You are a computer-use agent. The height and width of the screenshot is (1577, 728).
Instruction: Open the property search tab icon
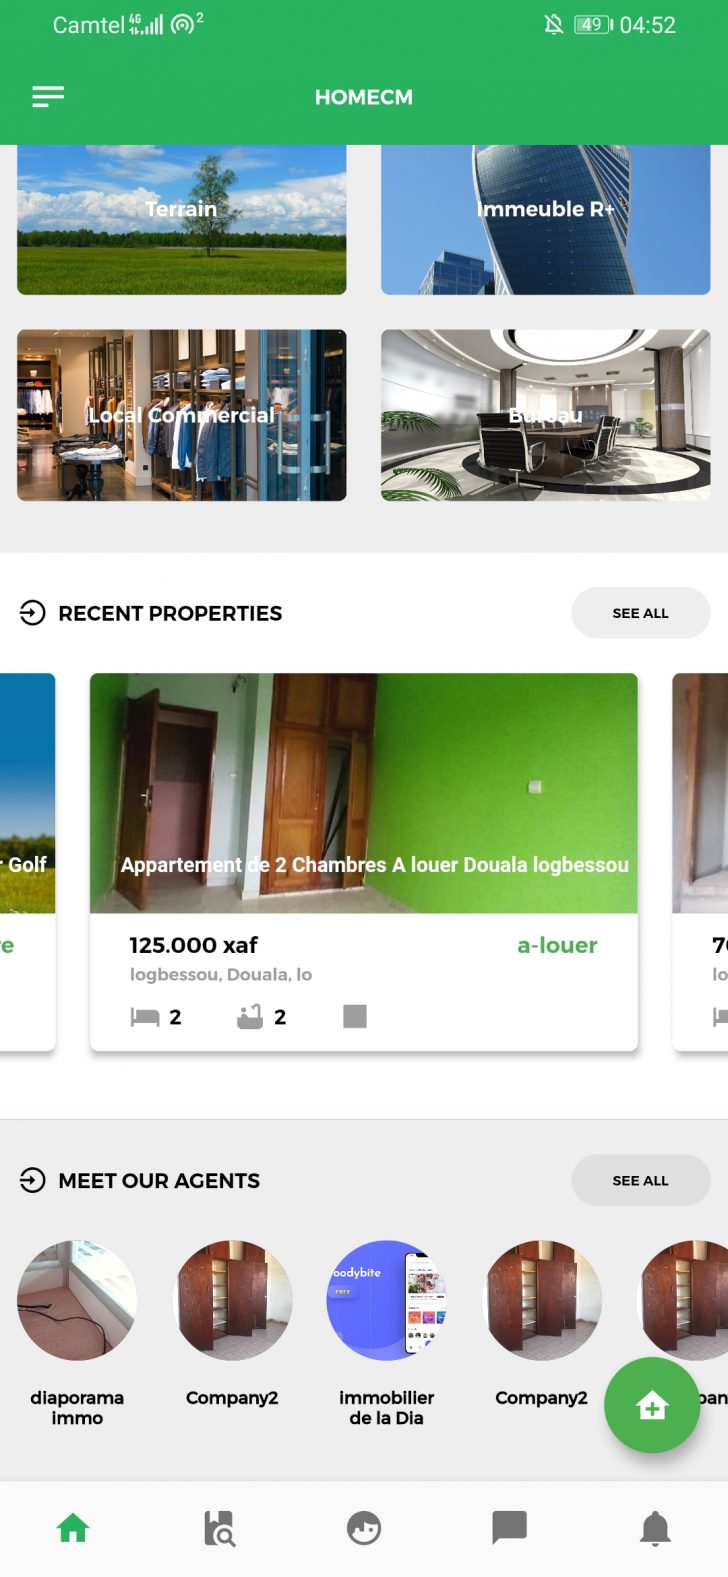point(218,1528)
